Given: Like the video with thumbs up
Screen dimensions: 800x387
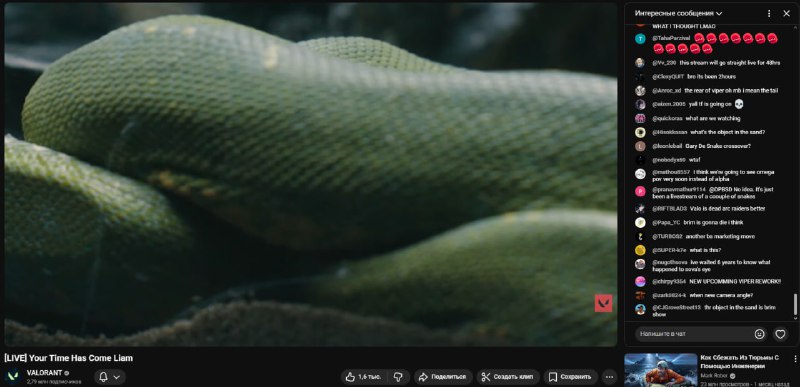Looking at the screenshot, I should [x=363, y=377].
